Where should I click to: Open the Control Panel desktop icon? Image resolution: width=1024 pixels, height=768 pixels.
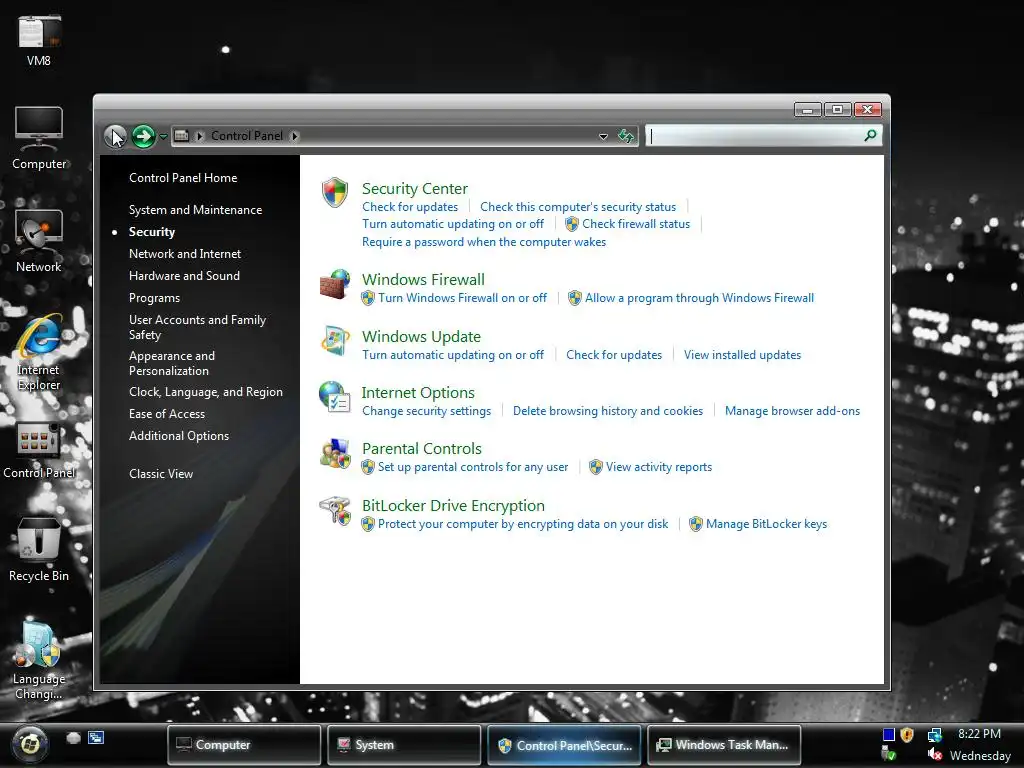point(39,451)
